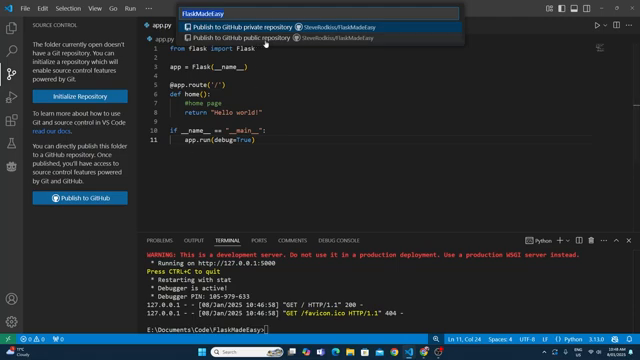
Task: Open the Copilot chat robot icon
Action: coord(11,167)
